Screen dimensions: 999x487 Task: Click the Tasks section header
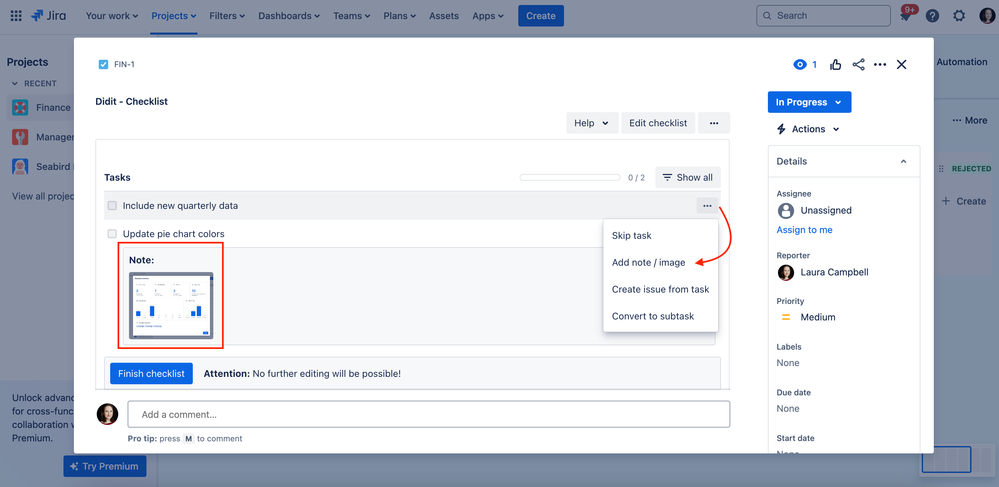point(117,177)
